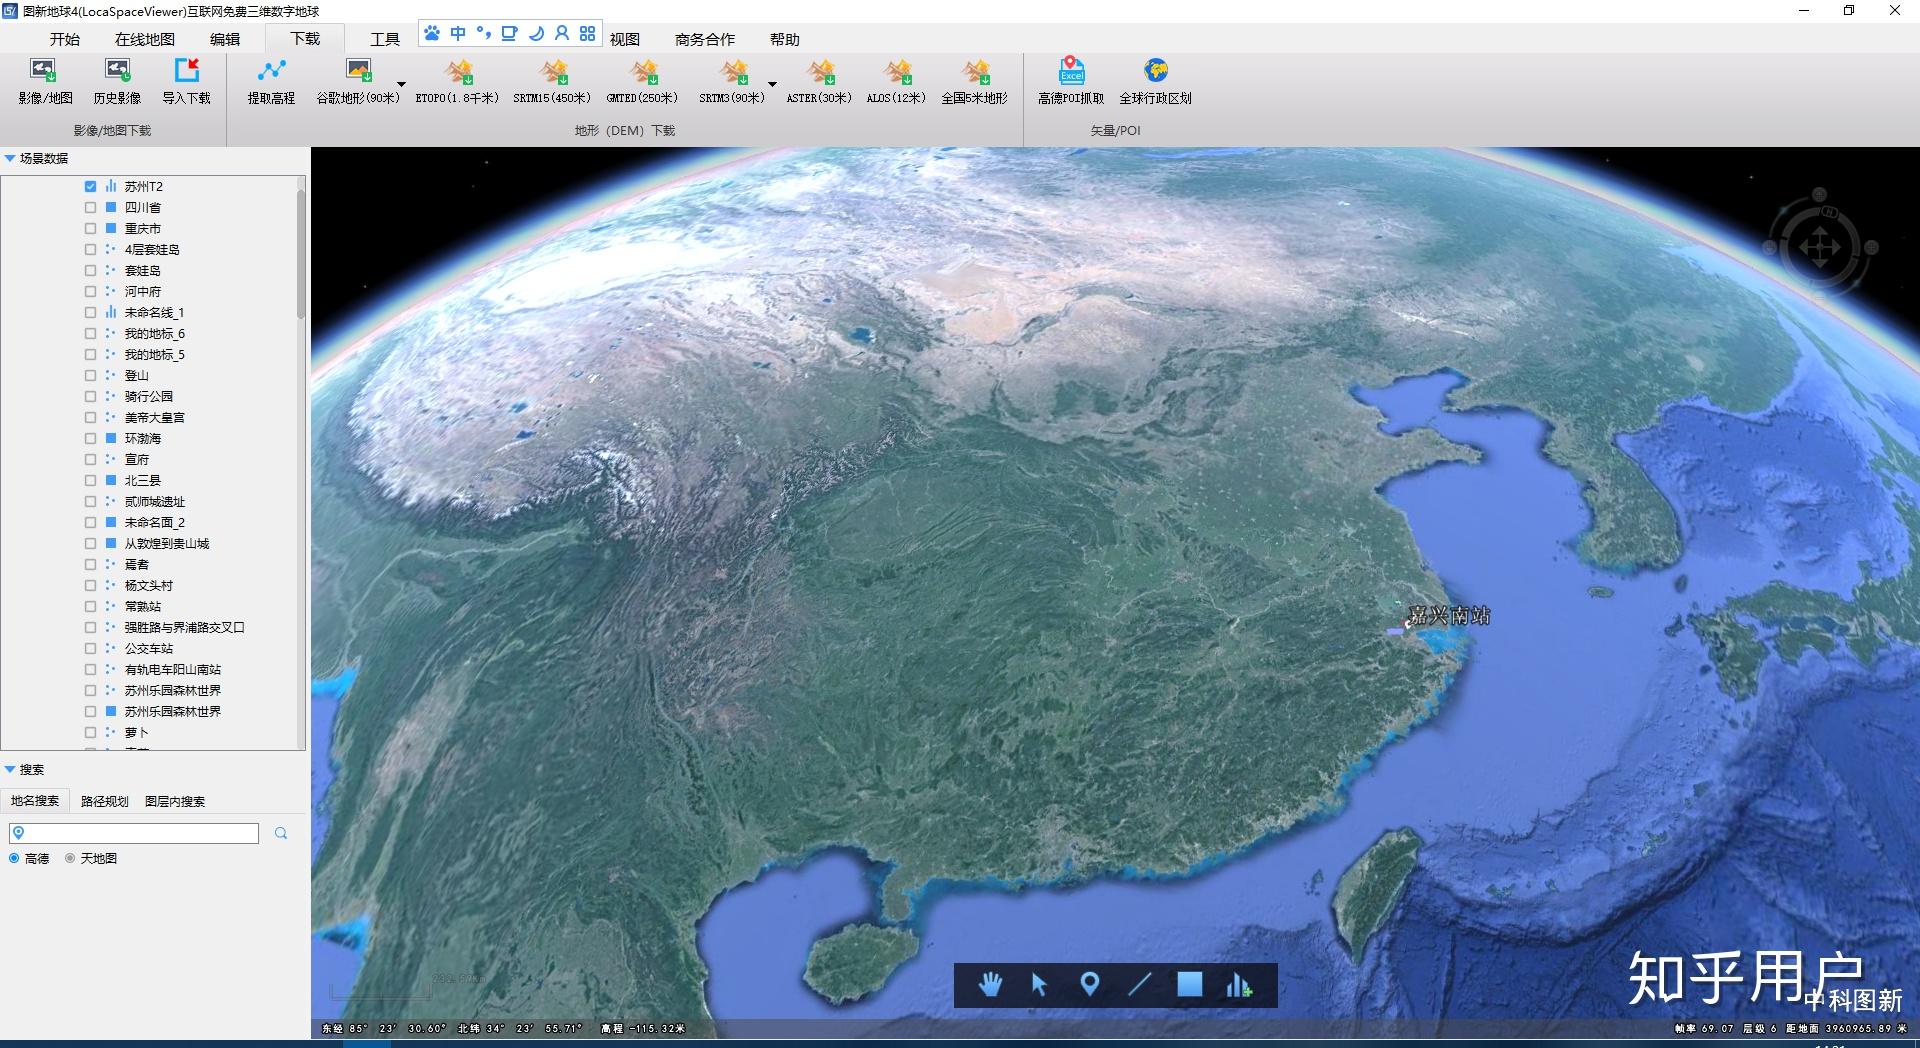Select the 美帝大皇宫 tree item
Viewport: 1920px width, 1048px height.
click(x=155, y=418)
